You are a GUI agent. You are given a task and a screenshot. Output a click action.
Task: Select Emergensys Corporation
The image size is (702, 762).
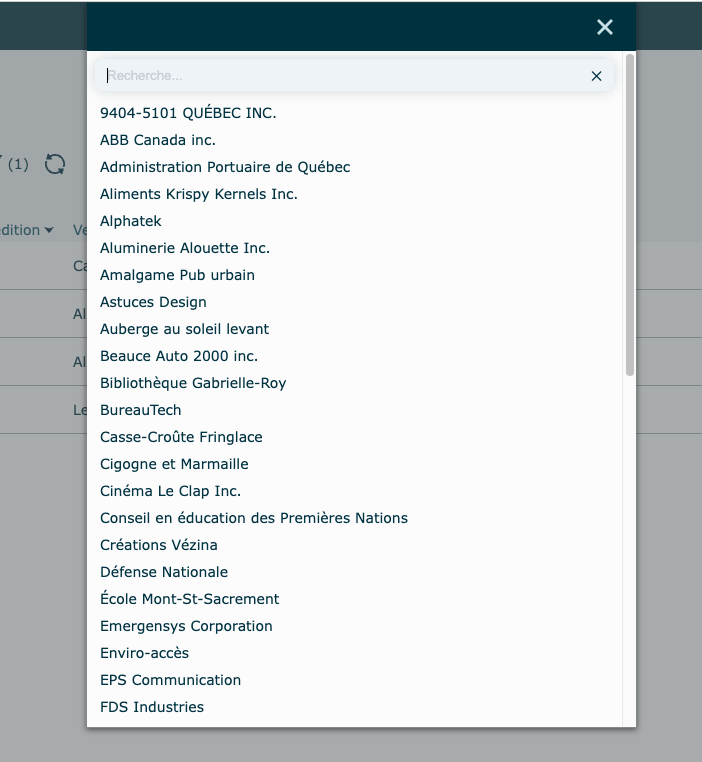186,626
